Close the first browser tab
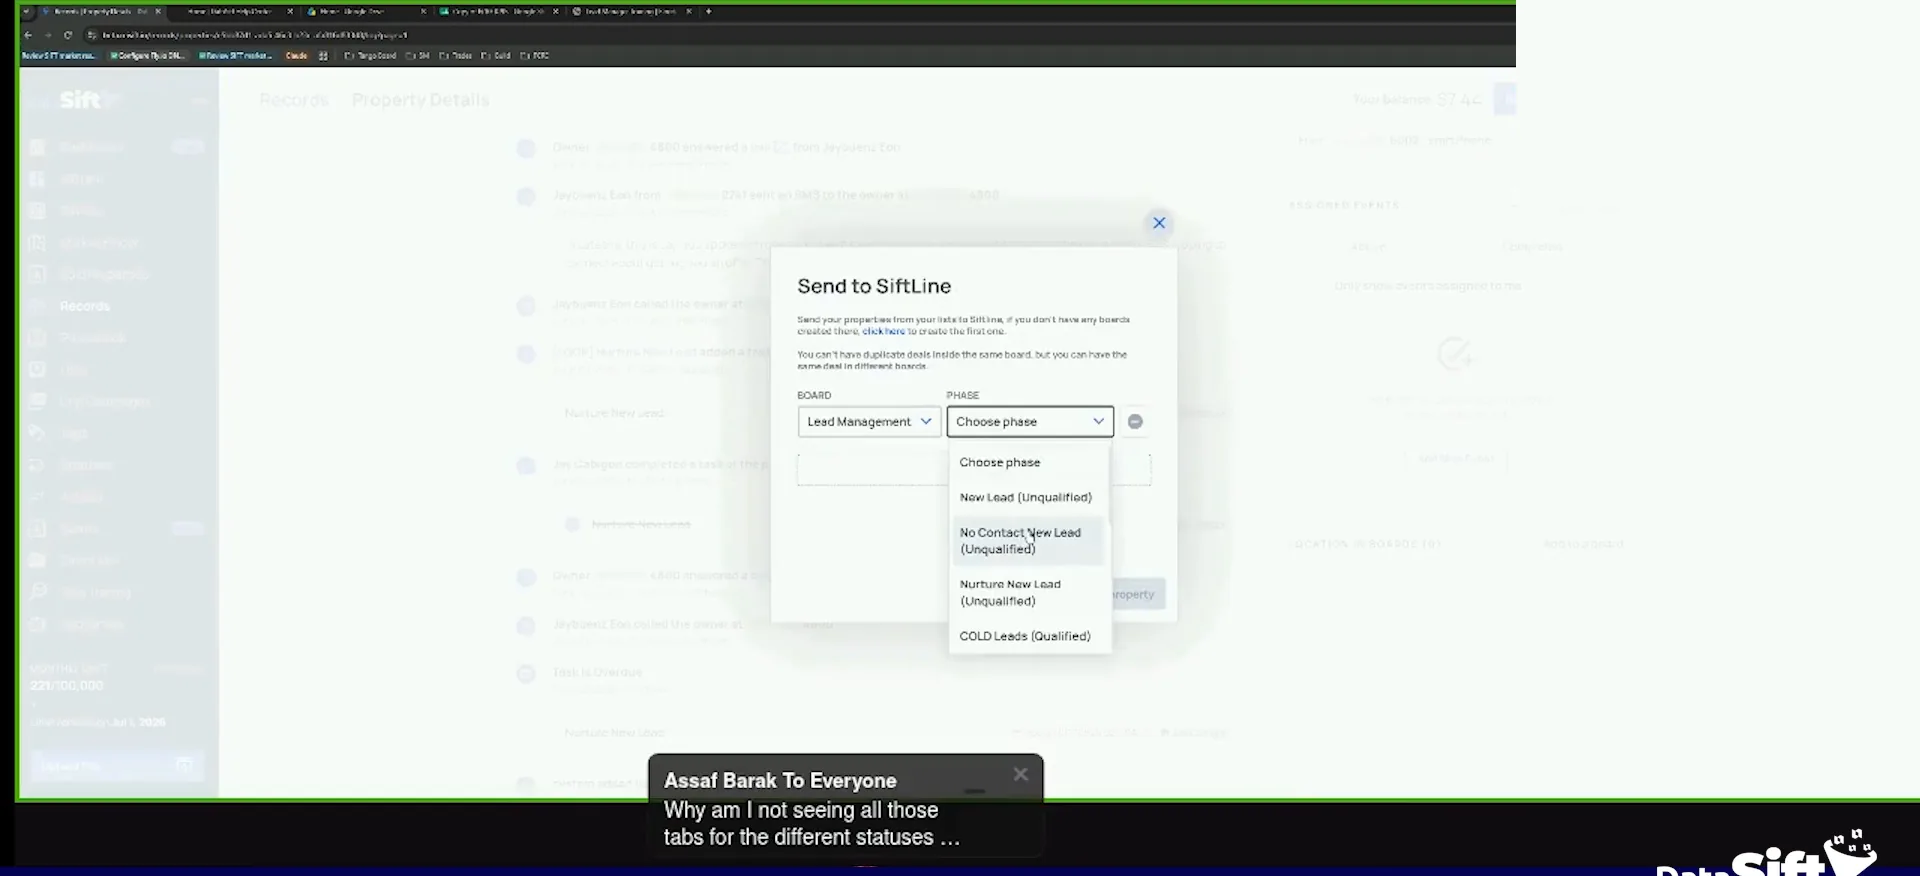The image size is (1920, 876). [x=158, y=12]
